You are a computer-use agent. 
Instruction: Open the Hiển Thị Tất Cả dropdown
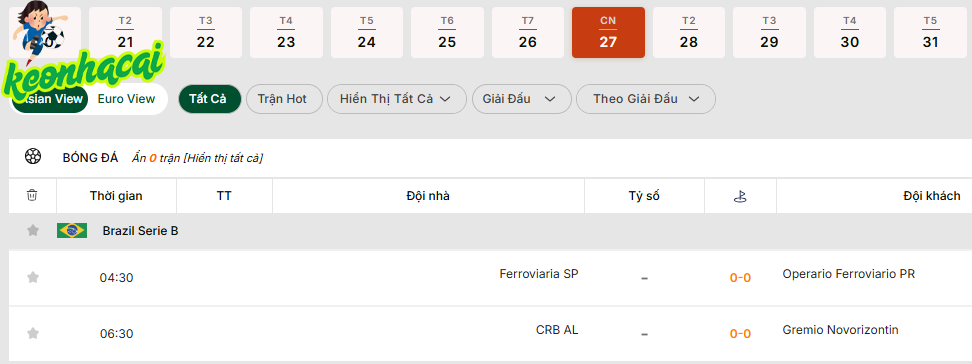pos(397,99)
